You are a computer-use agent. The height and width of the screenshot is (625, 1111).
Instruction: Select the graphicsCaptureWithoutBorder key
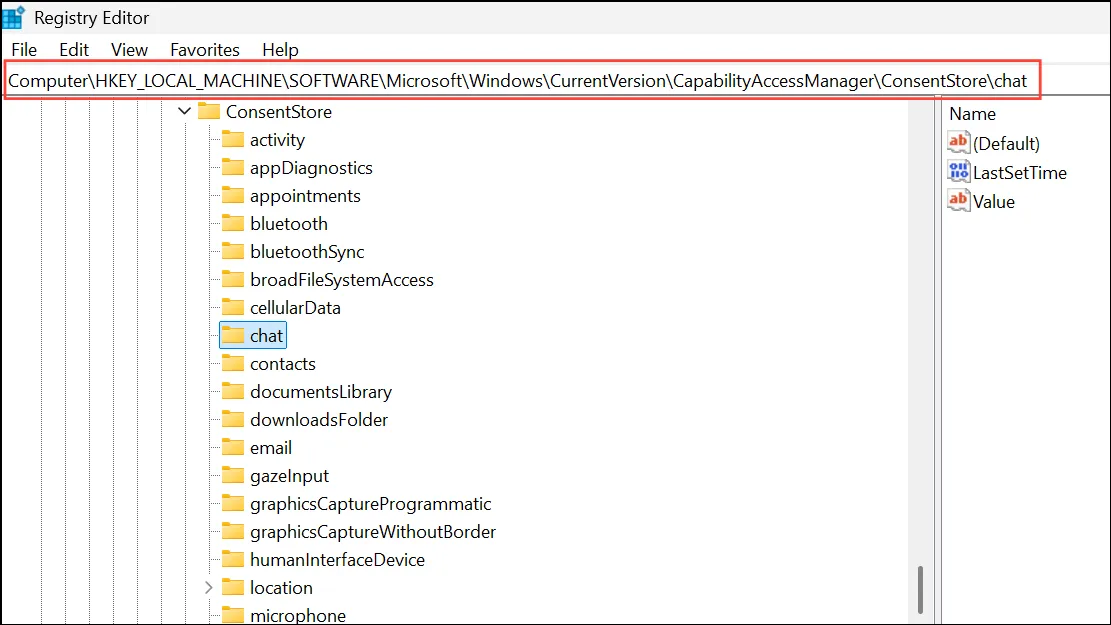click(x=373, y=532)
